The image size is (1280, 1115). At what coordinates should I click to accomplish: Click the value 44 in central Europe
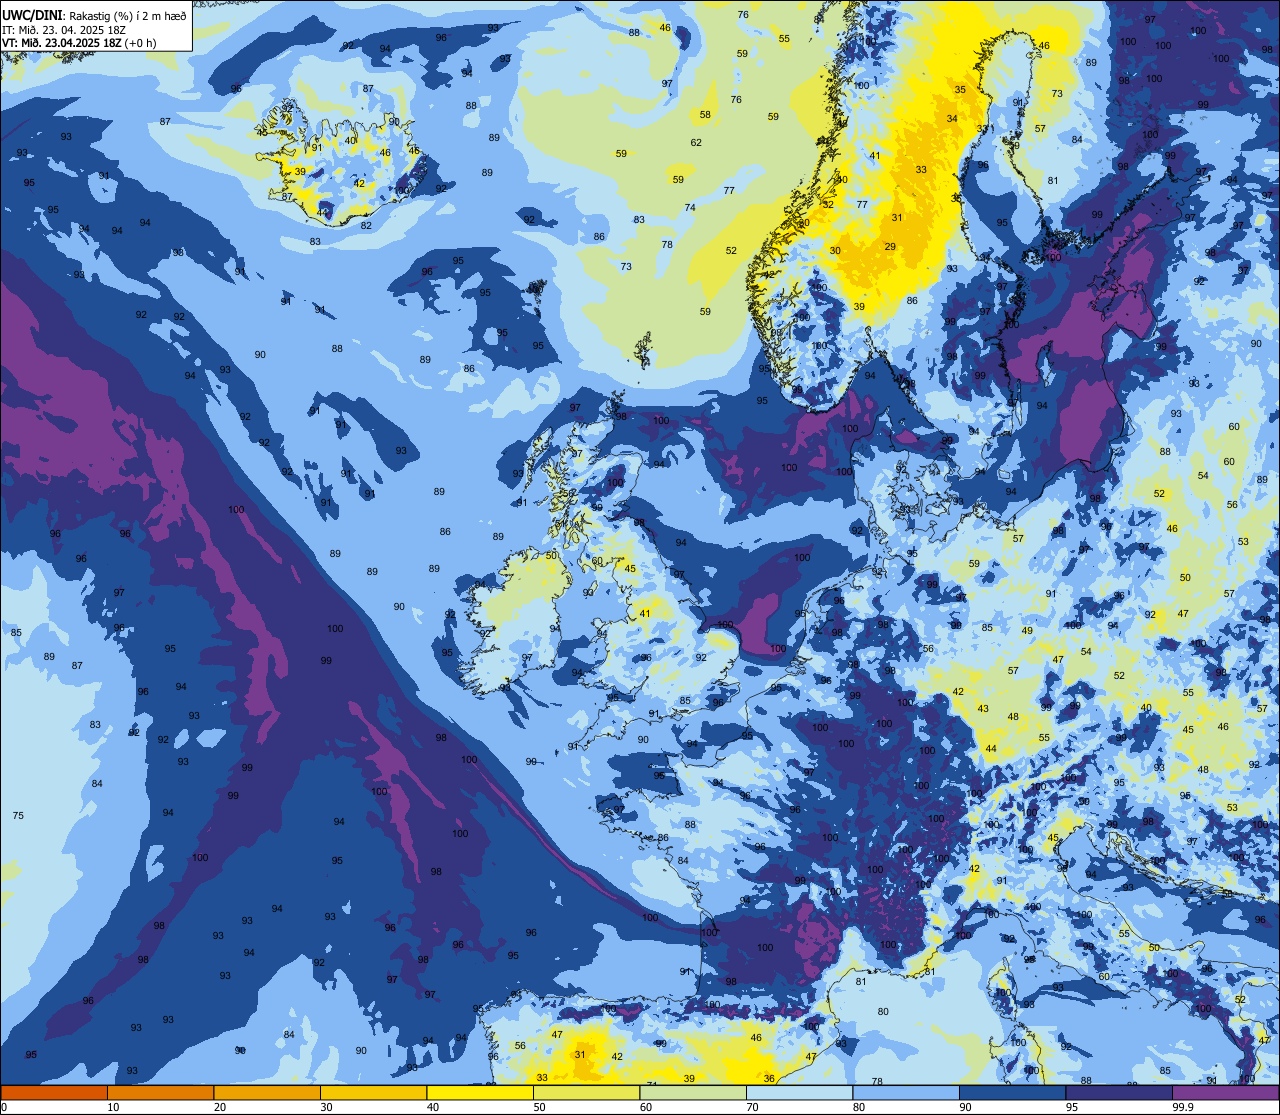[x=991, y=748]
